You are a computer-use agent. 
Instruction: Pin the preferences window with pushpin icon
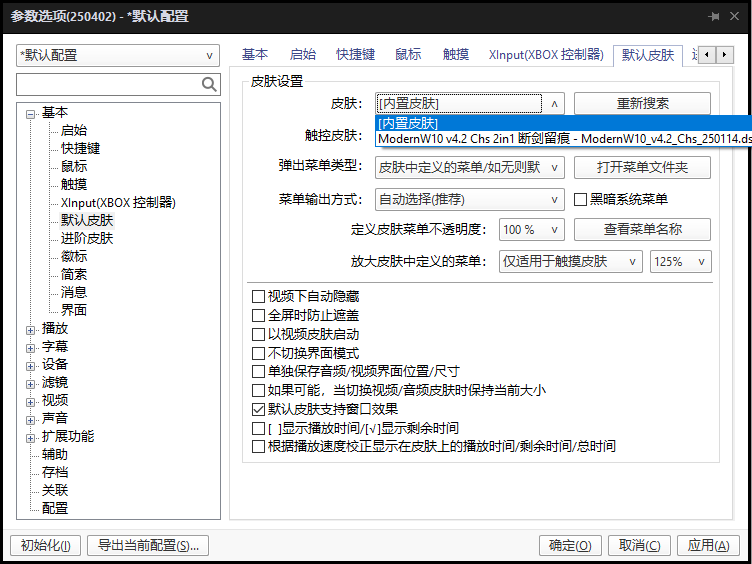[714, 17]
